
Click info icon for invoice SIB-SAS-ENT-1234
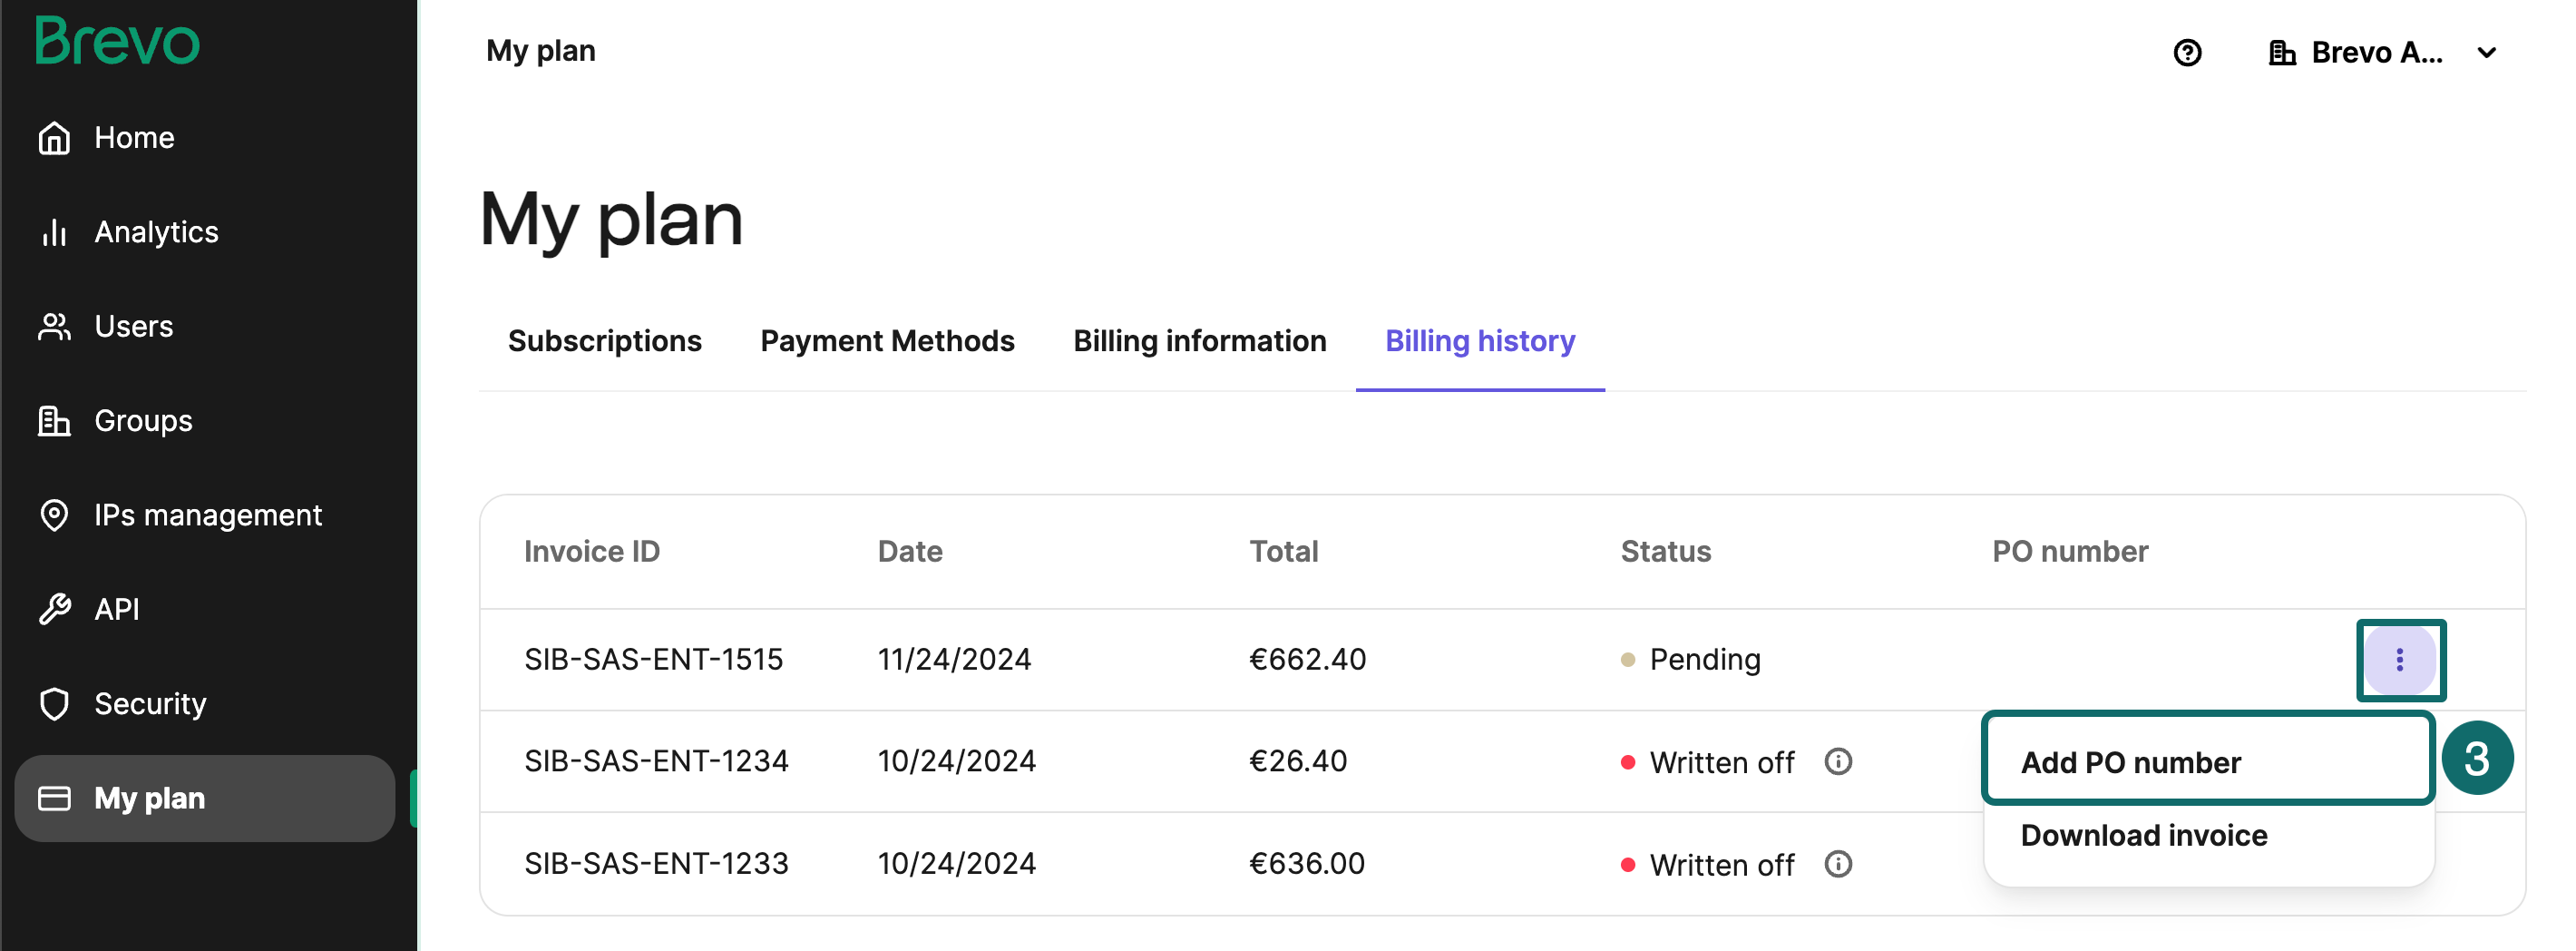(1838, 762)
